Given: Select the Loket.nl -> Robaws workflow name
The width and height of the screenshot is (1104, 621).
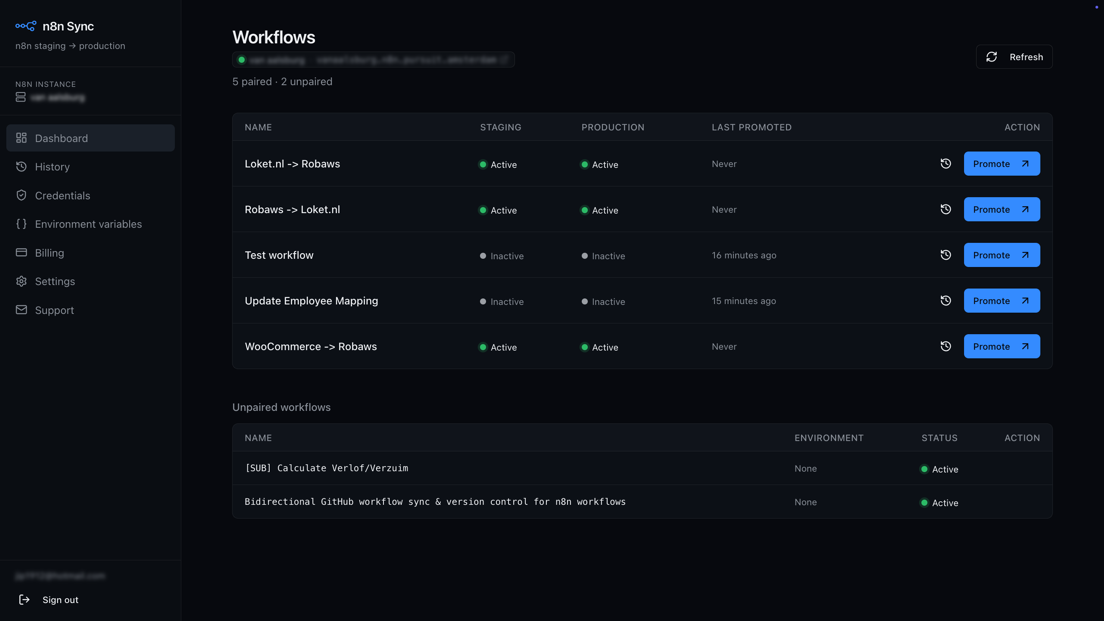Looking at the screenshot, I should (x=292, y=164).
